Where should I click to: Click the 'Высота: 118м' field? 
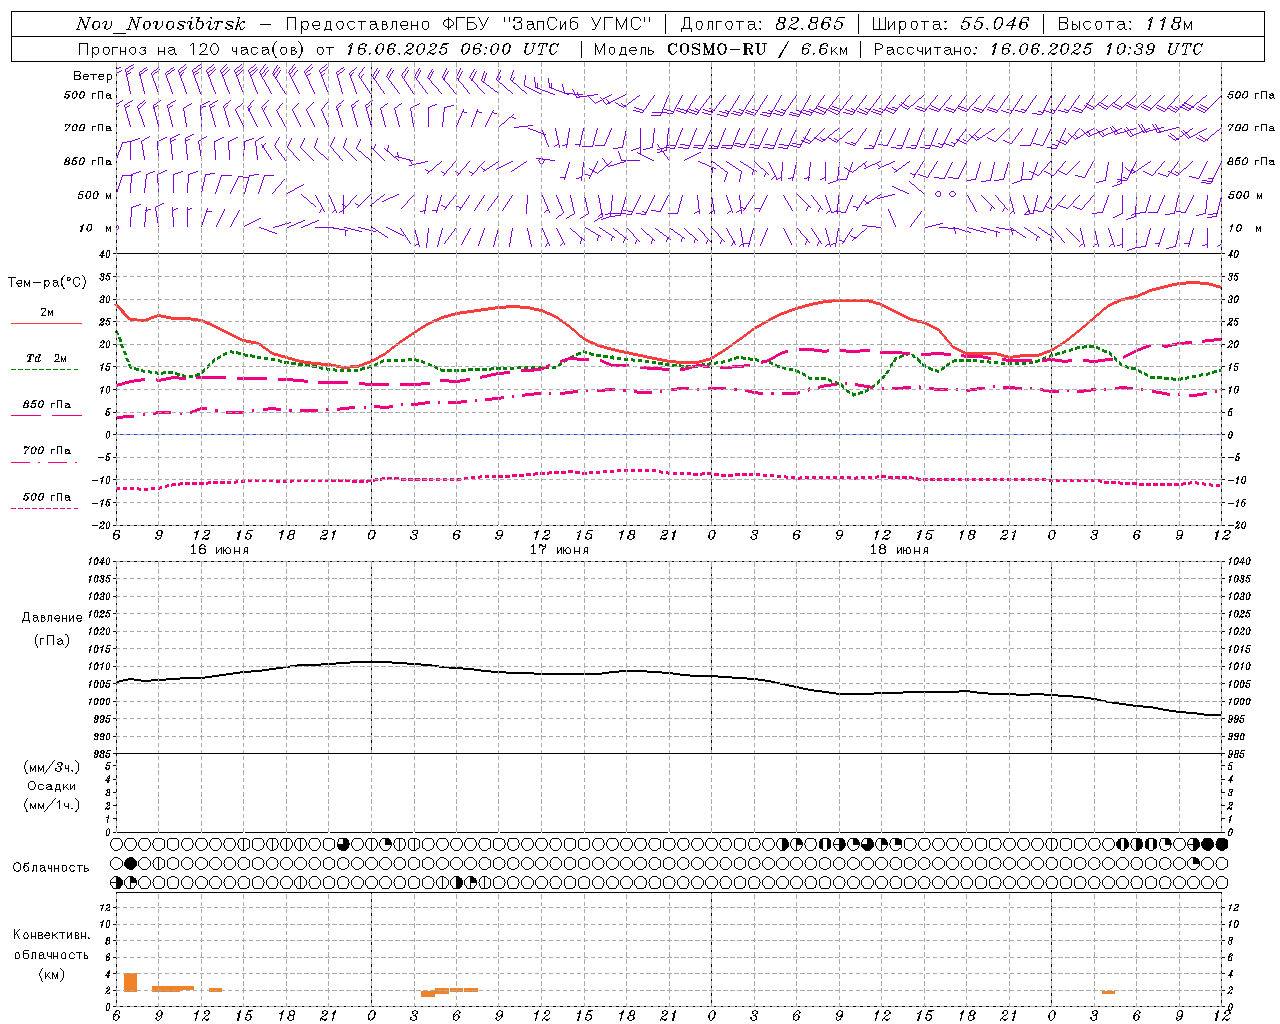[x=1125, y=24]
